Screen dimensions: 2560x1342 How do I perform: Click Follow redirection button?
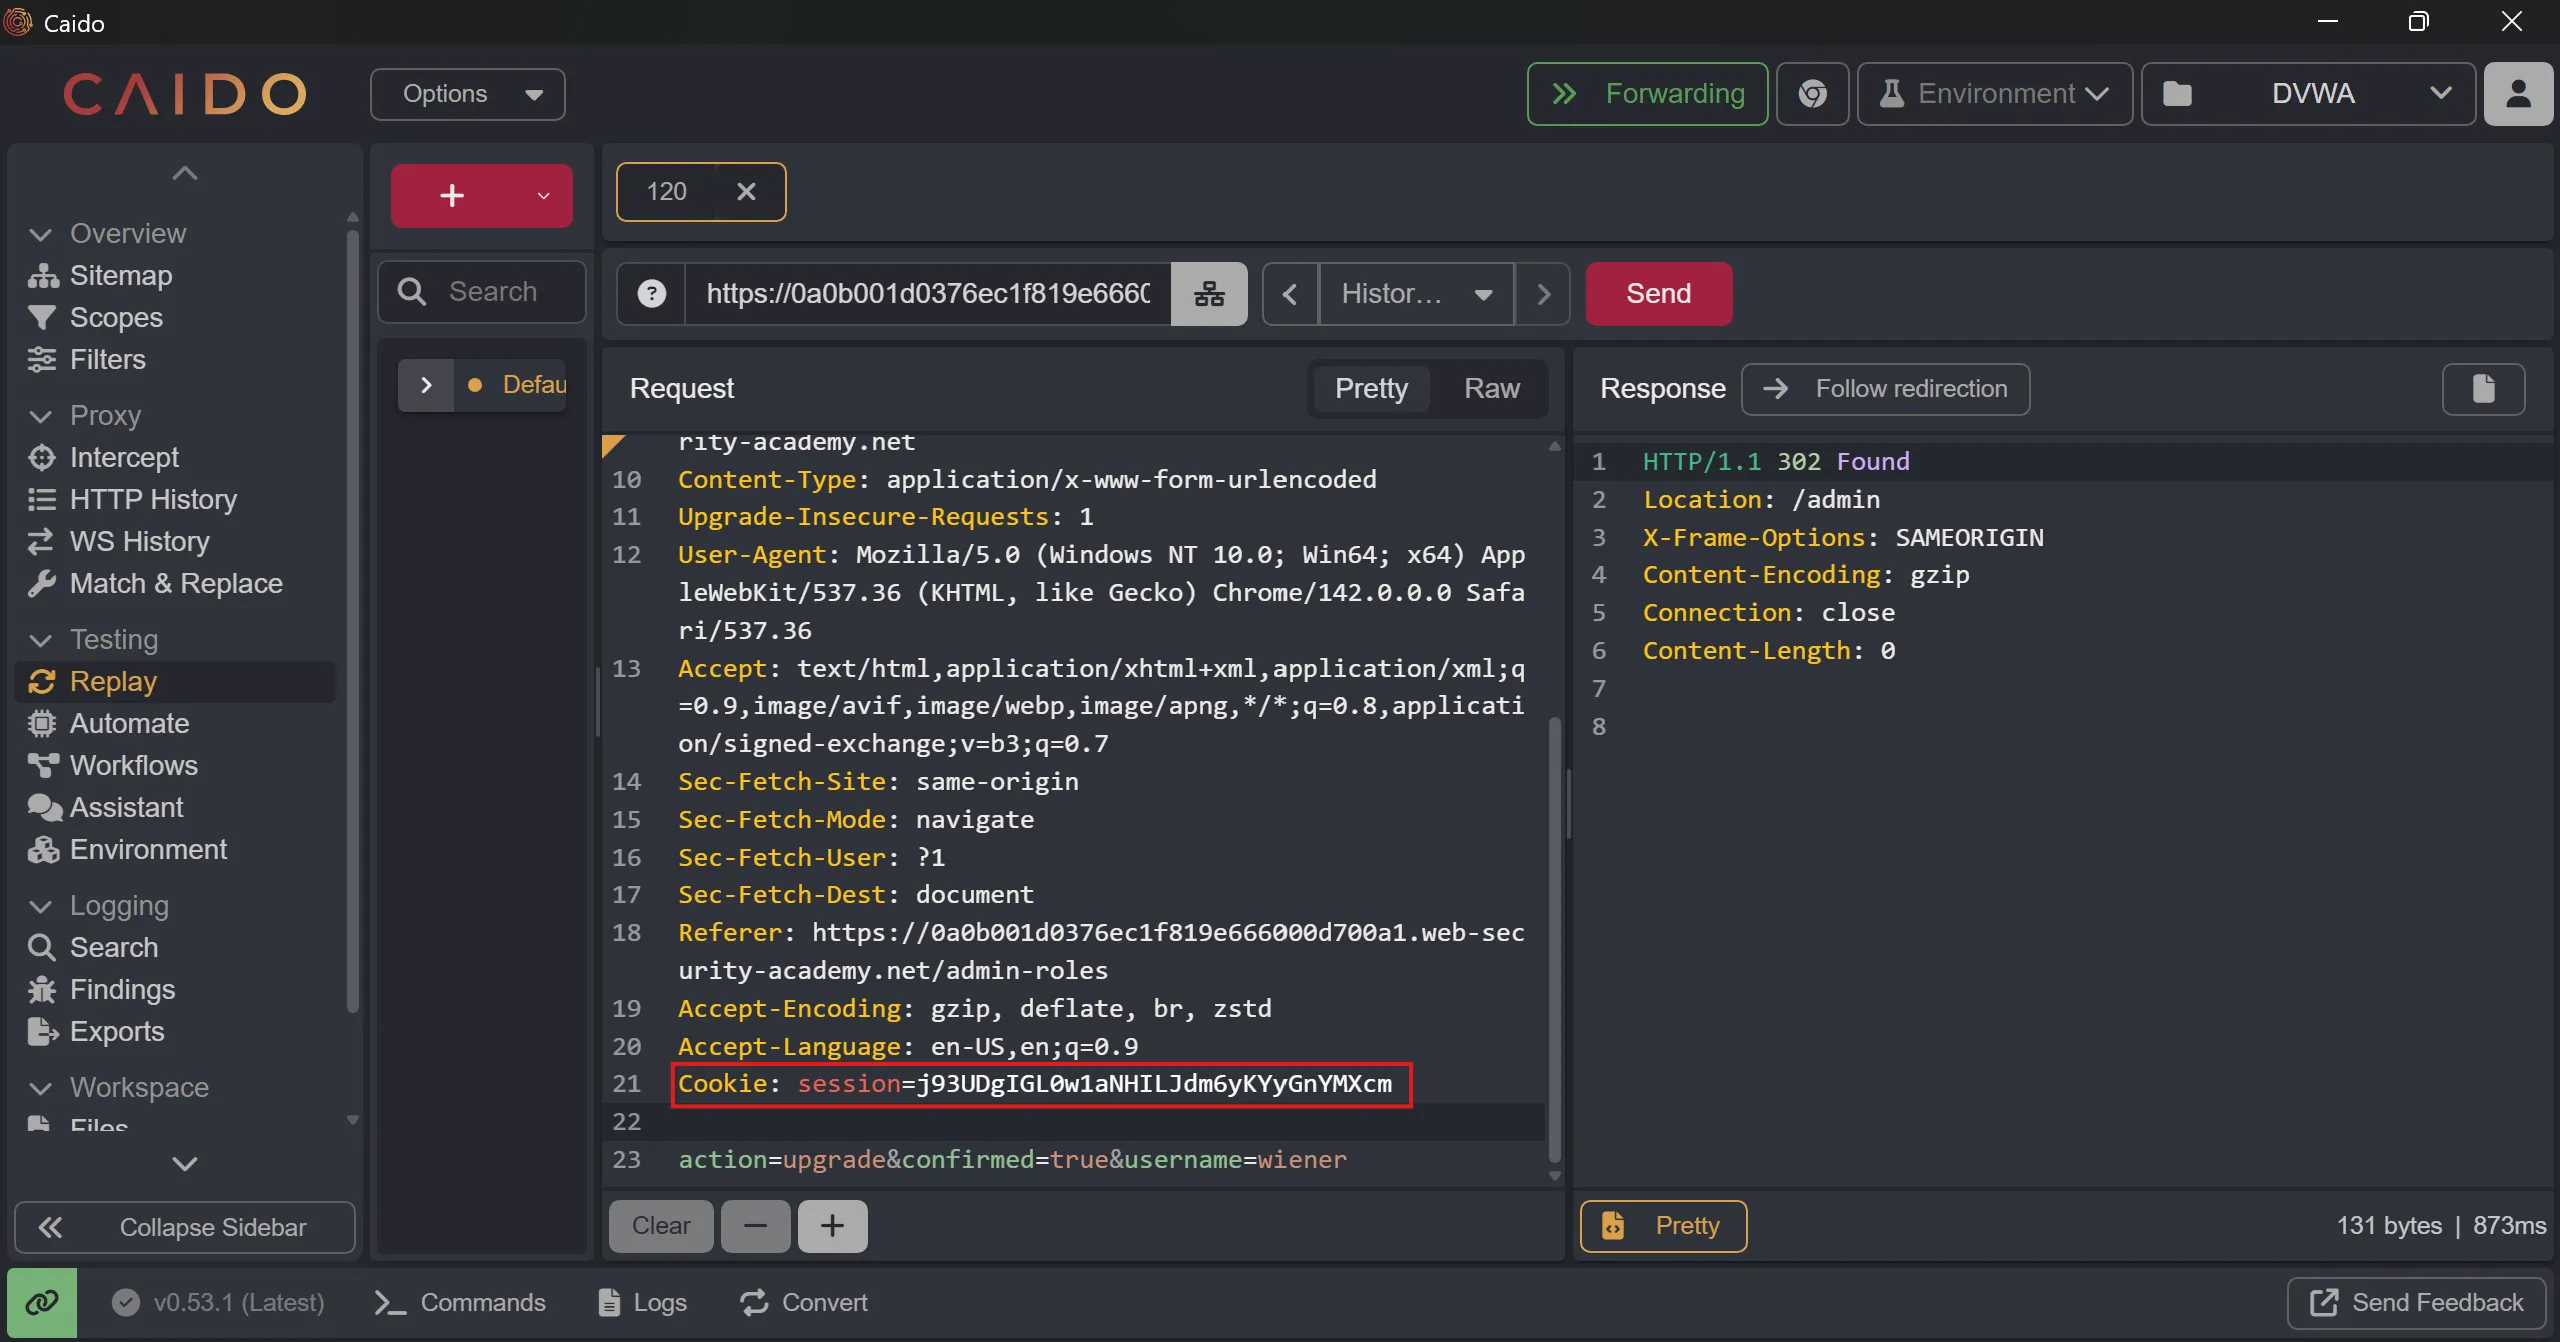[x=1885, y=388]
